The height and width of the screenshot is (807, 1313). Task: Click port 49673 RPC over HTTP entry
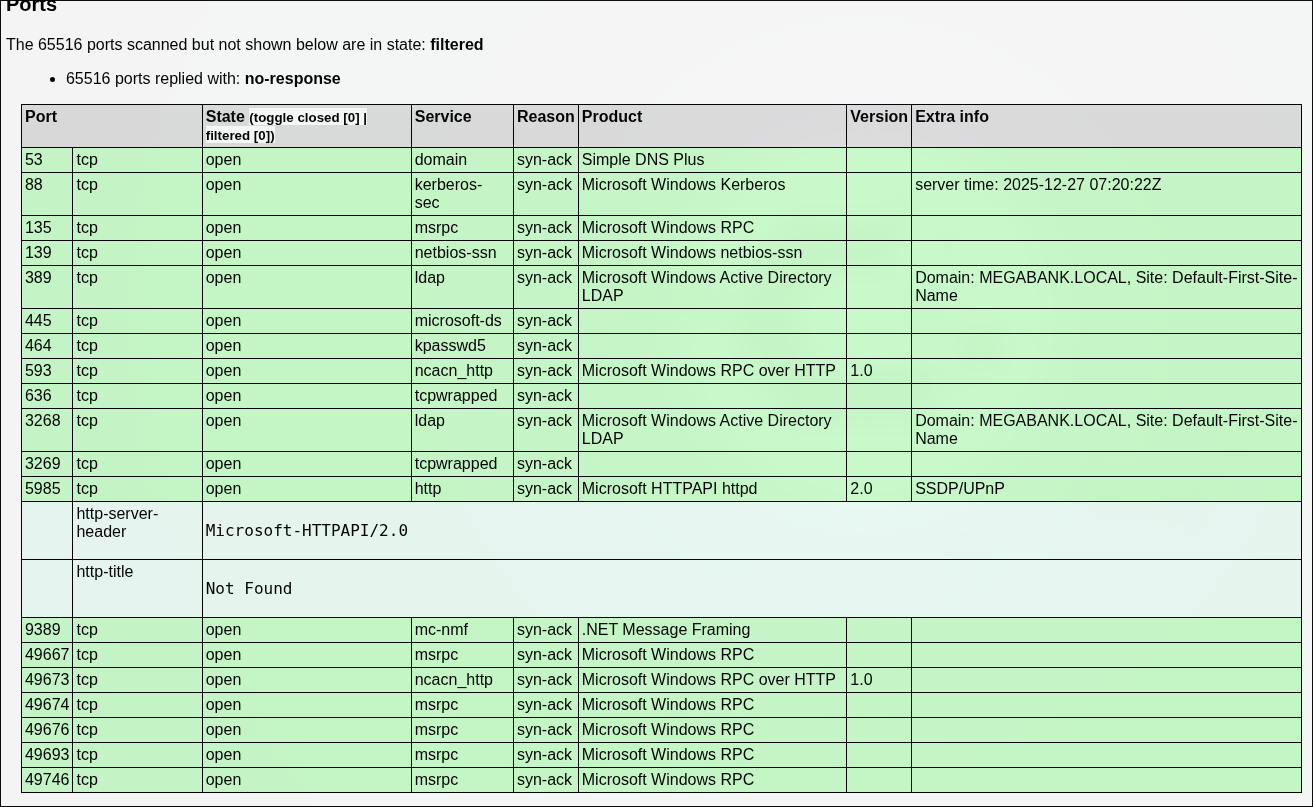[661, 680]
